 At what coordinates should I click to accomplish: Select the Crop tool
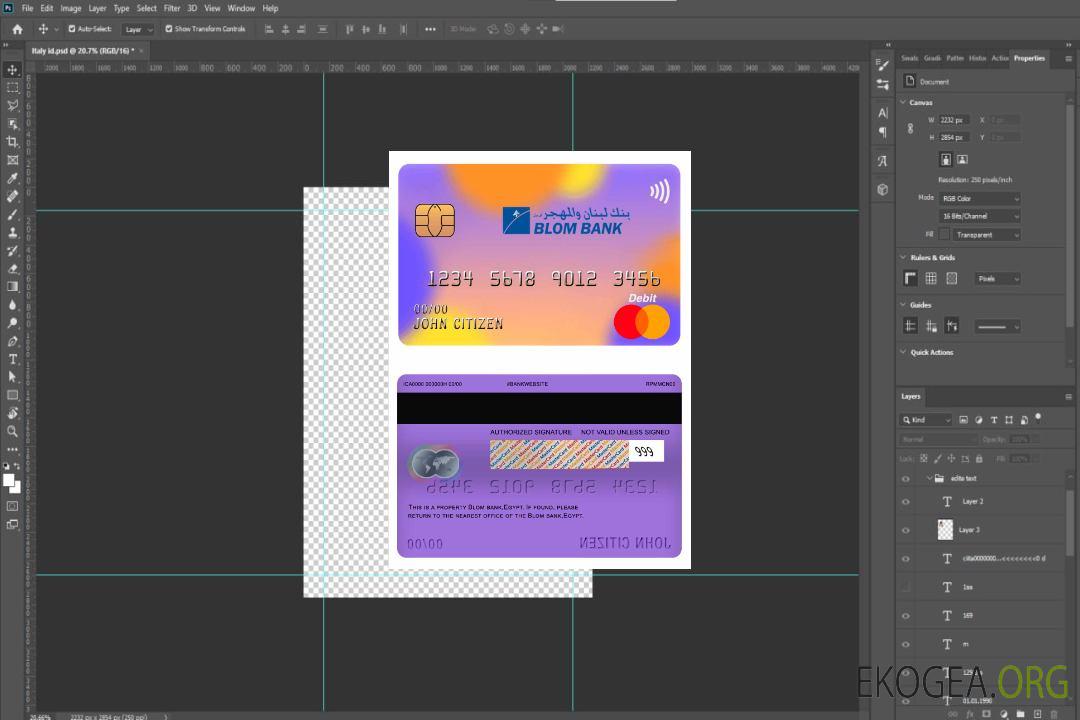coord(12,142)
